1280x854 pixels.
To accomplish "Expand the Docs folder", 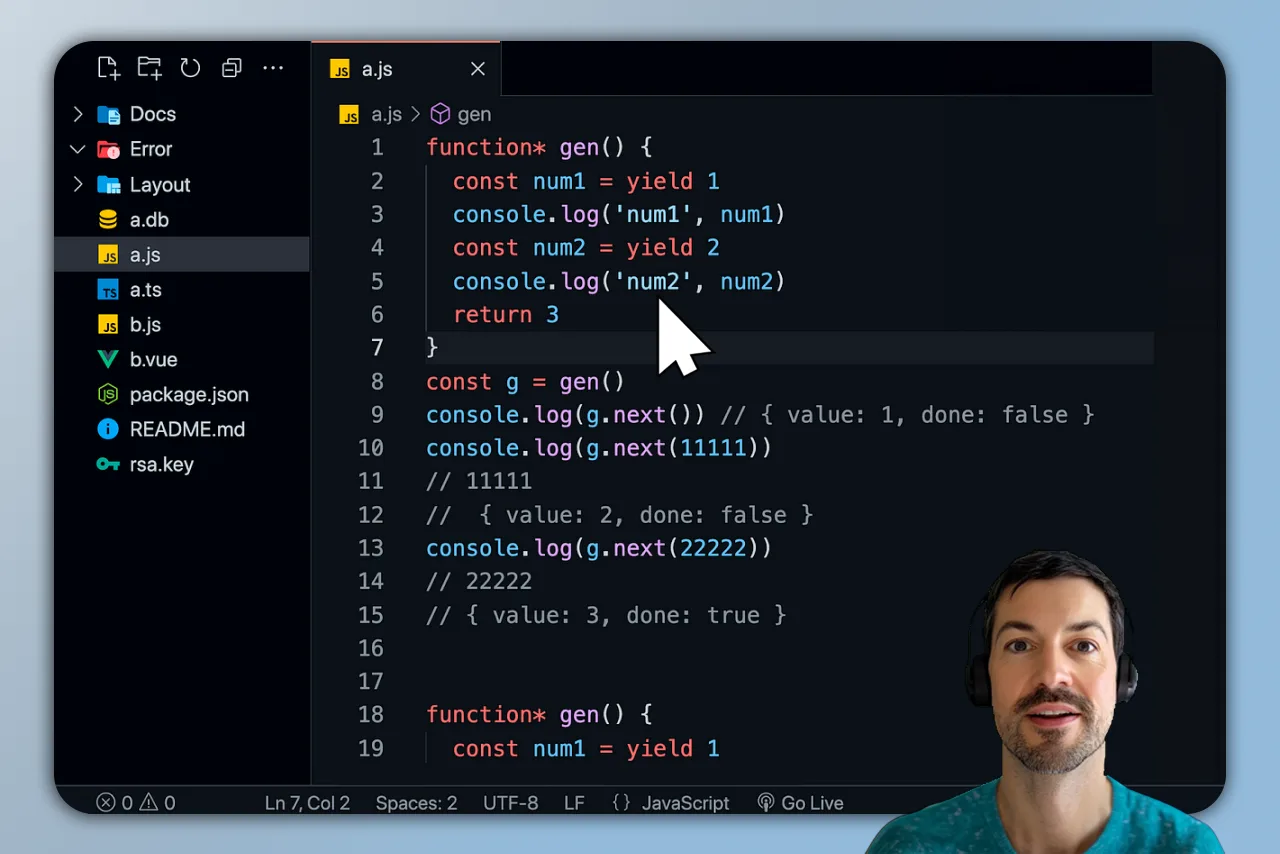I will (78, 114).
